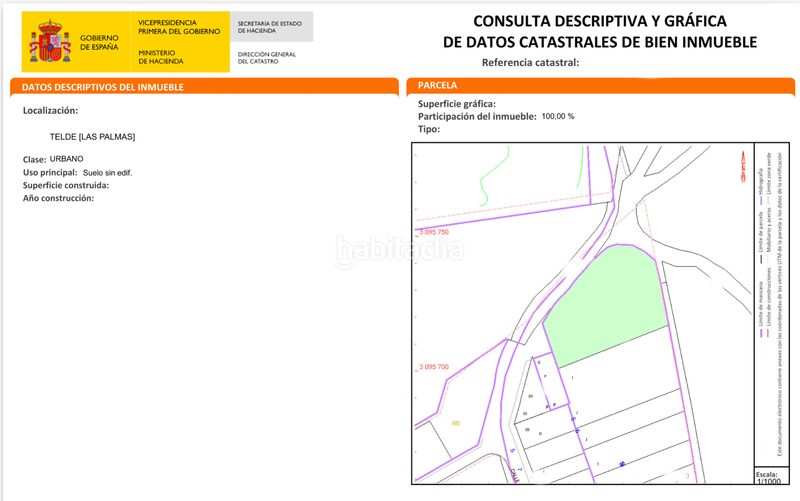Click the 'CONSULTA DESCRIPTIVA Y GRÁFICA' title line
This screenshot has height=501, width=800.
[600, 21]
